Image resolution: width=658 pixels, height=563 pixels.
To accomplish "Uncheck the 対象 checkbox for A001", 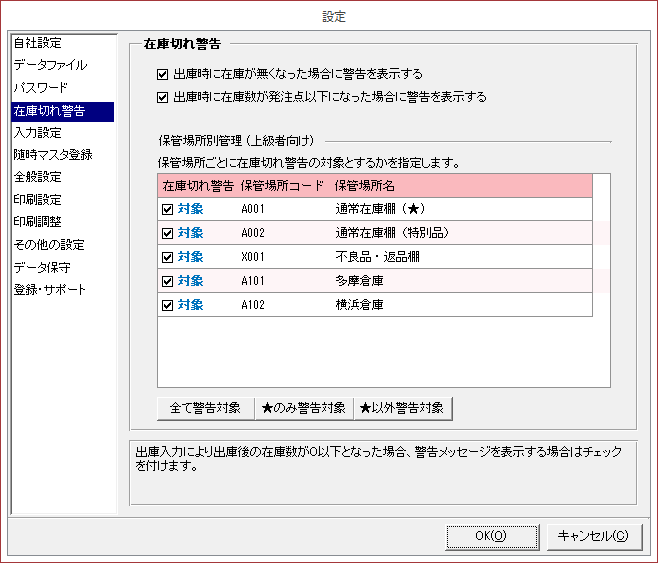I will (167, 209).
